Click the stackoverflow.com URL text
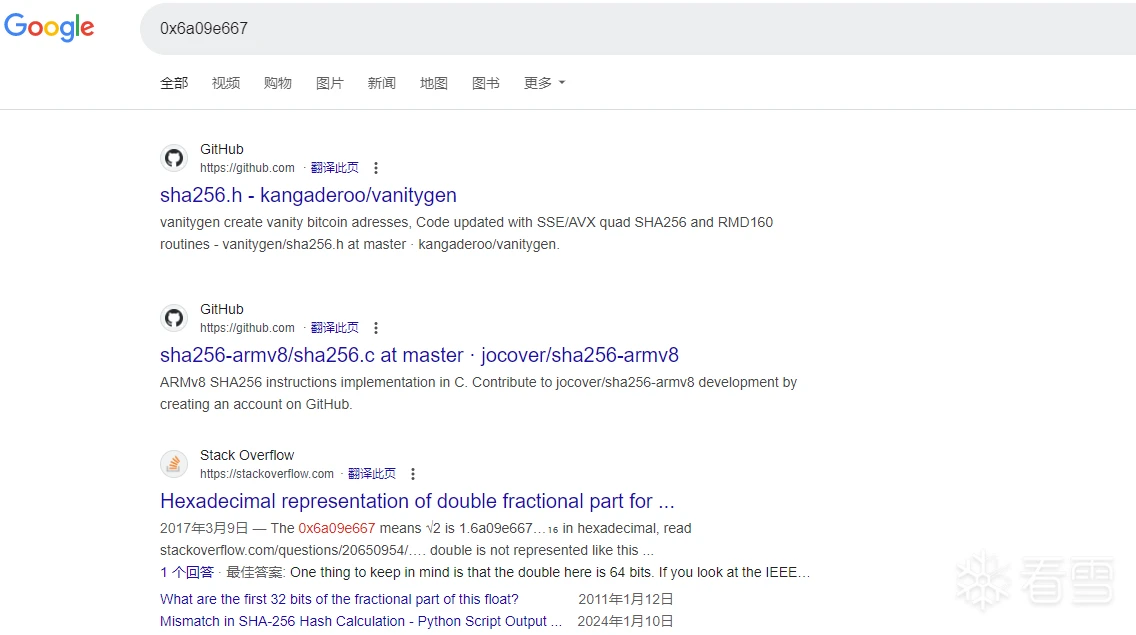This screenshot has height=635, width=1136. (x=267, y=474)
